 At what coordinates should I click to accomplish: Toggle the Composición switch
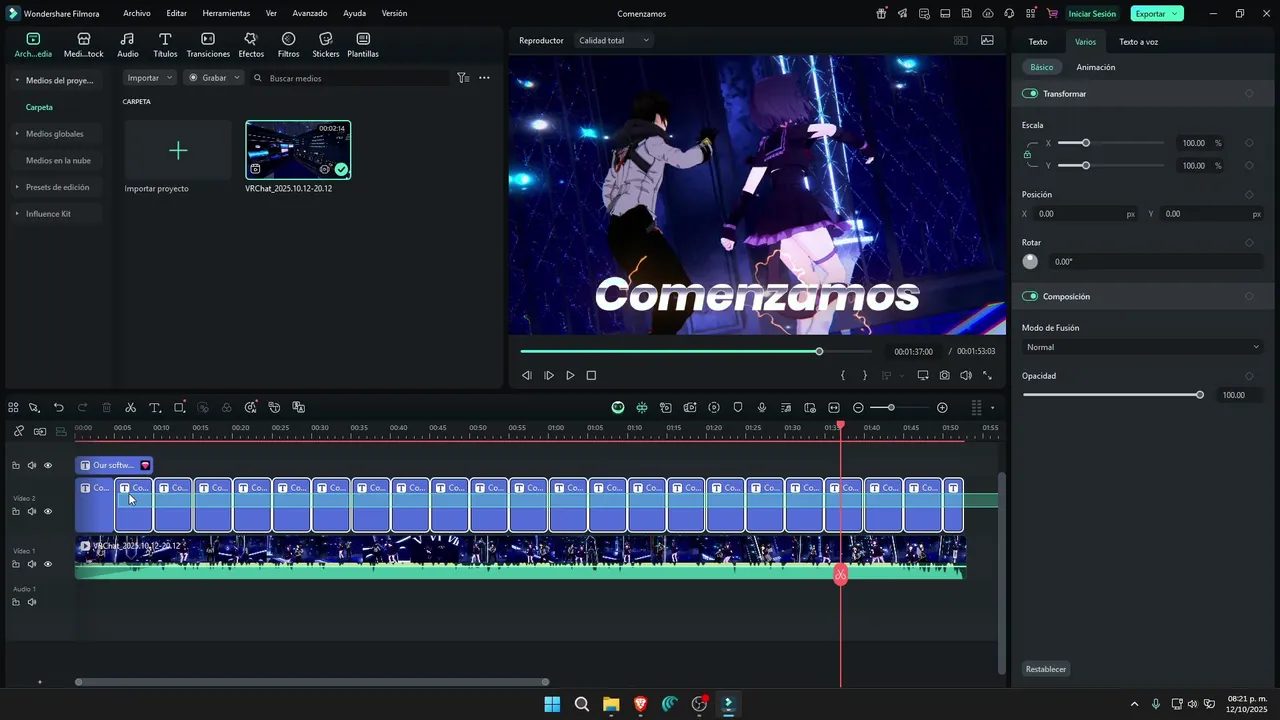point(1030,296)
